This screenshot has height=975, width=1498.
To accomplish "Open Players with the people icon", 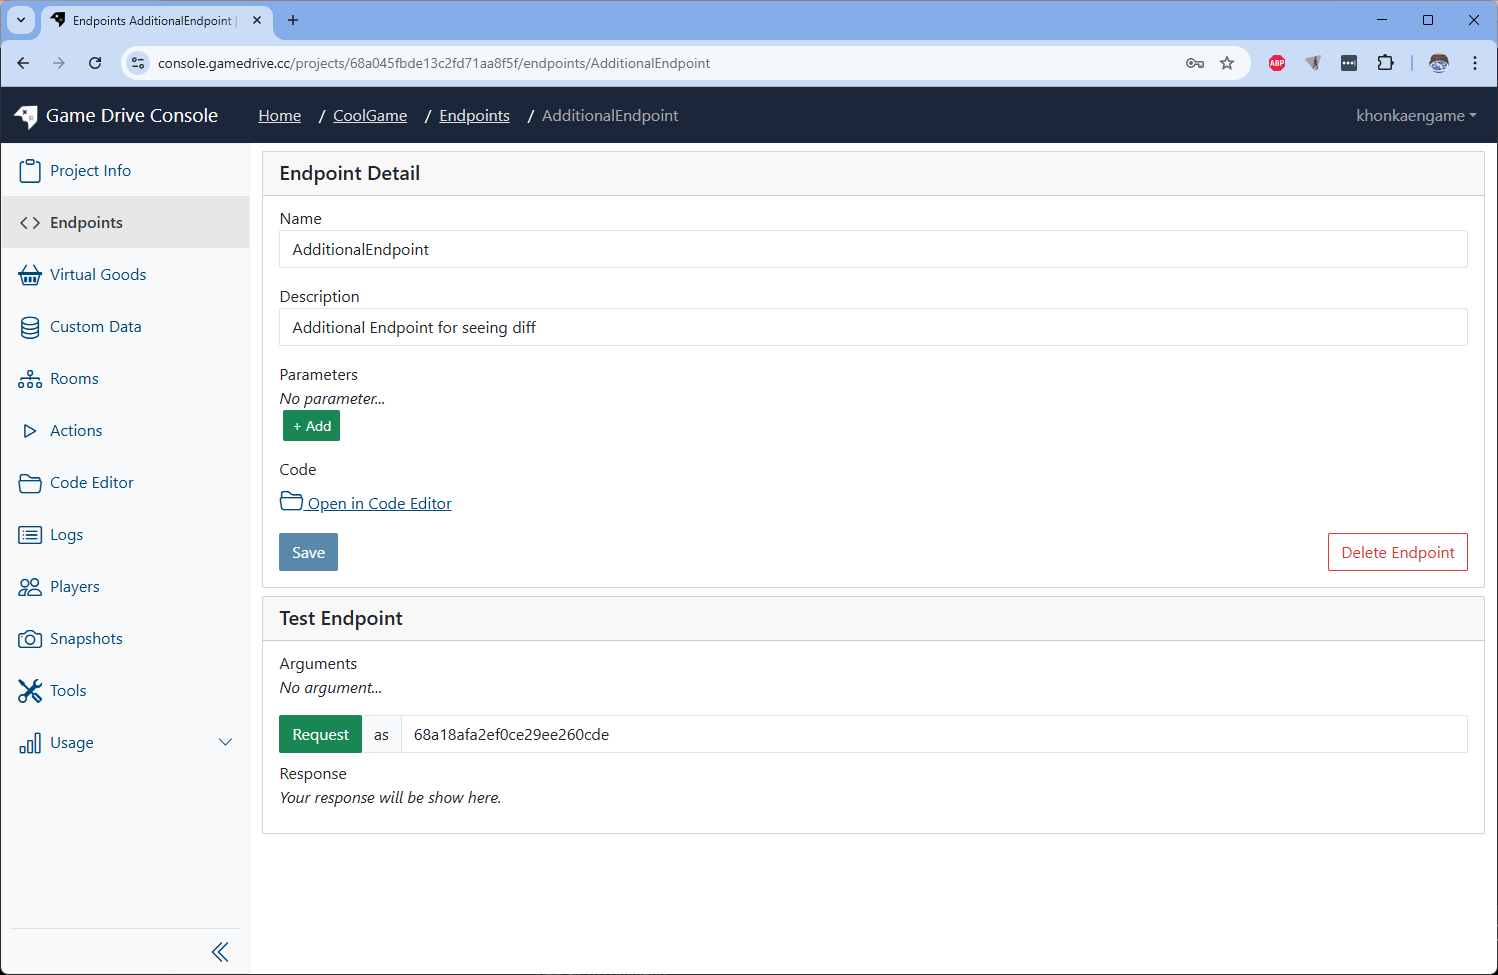I will [x=30, y=586].
